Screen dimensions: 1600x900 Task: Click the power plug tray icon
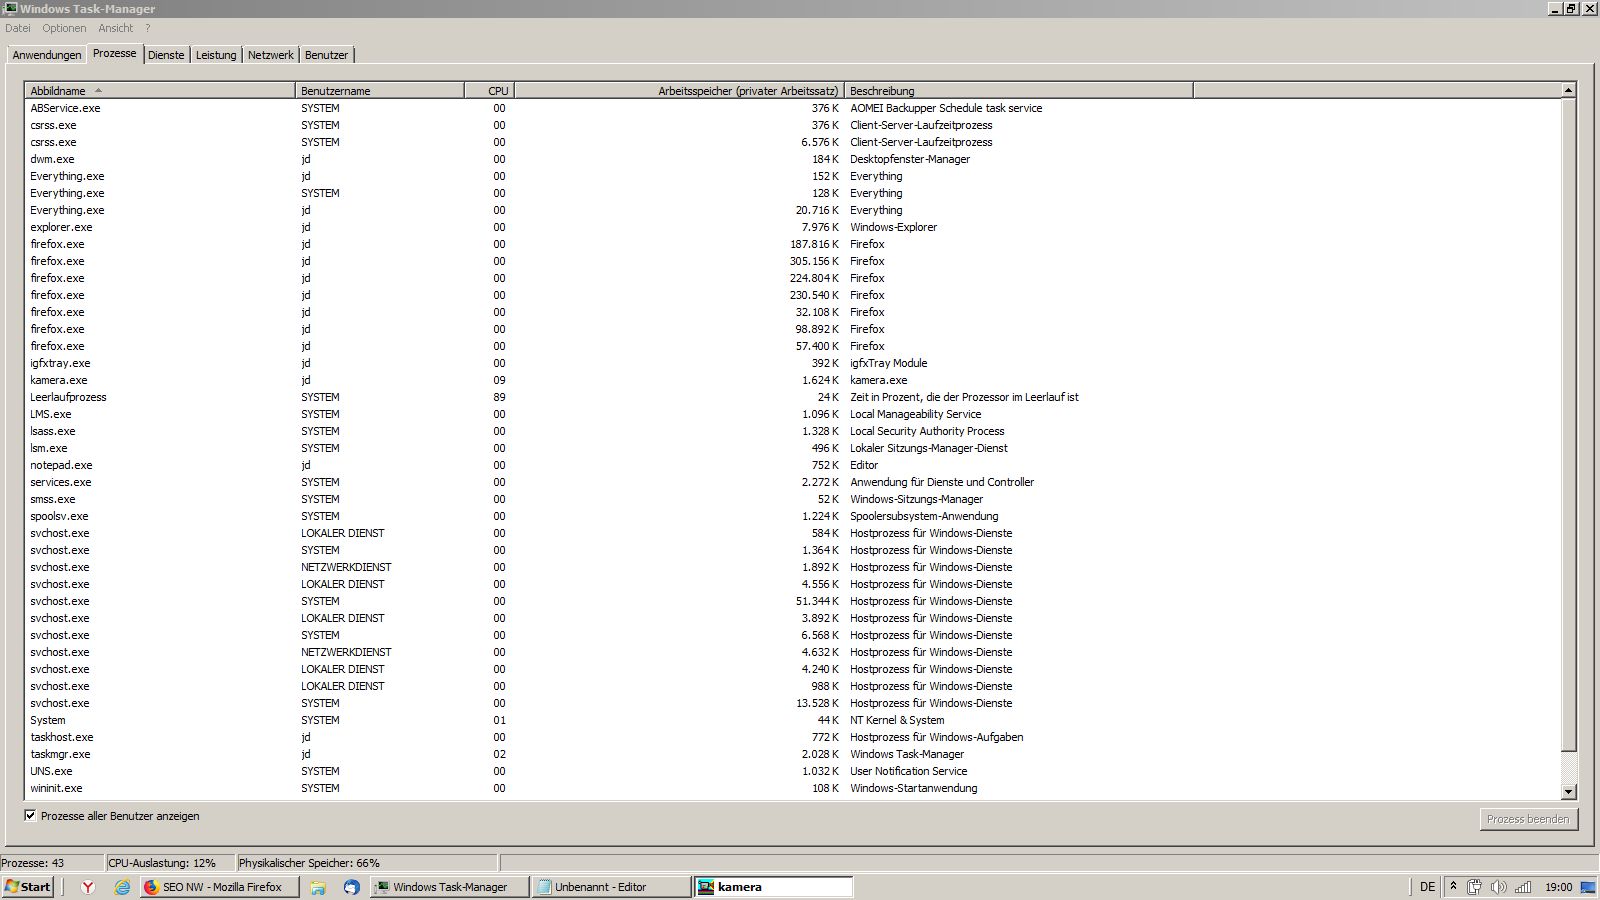point(1475,887)
